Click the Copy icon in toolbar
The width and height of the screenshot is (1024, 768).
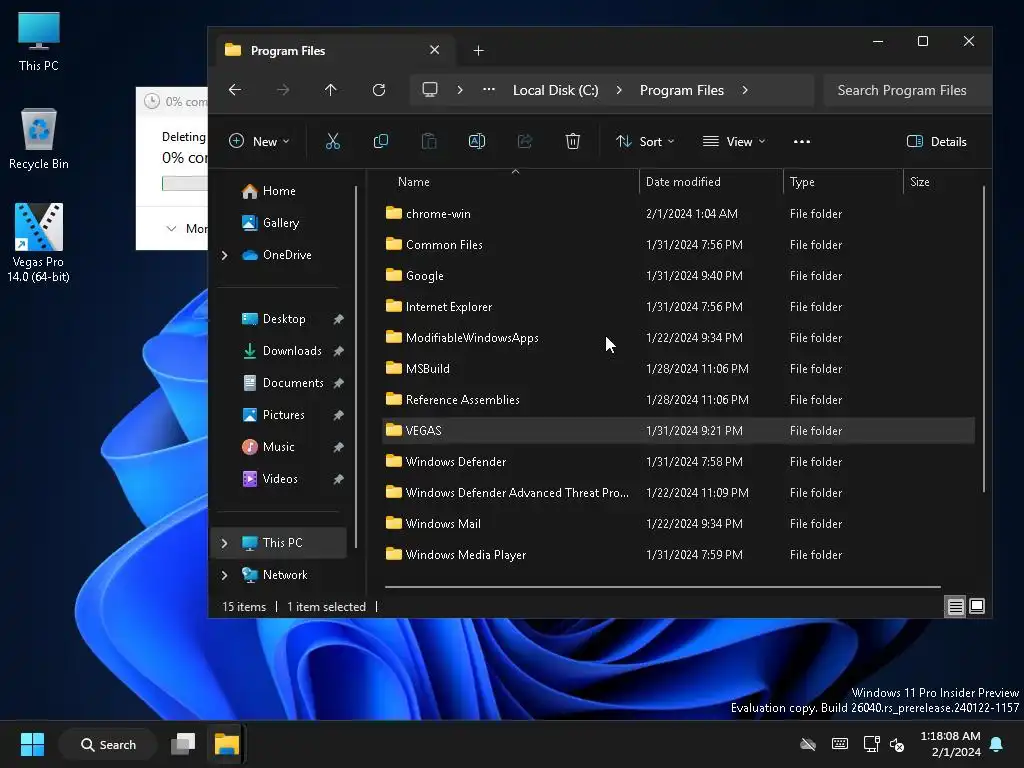tap(381, 141)
